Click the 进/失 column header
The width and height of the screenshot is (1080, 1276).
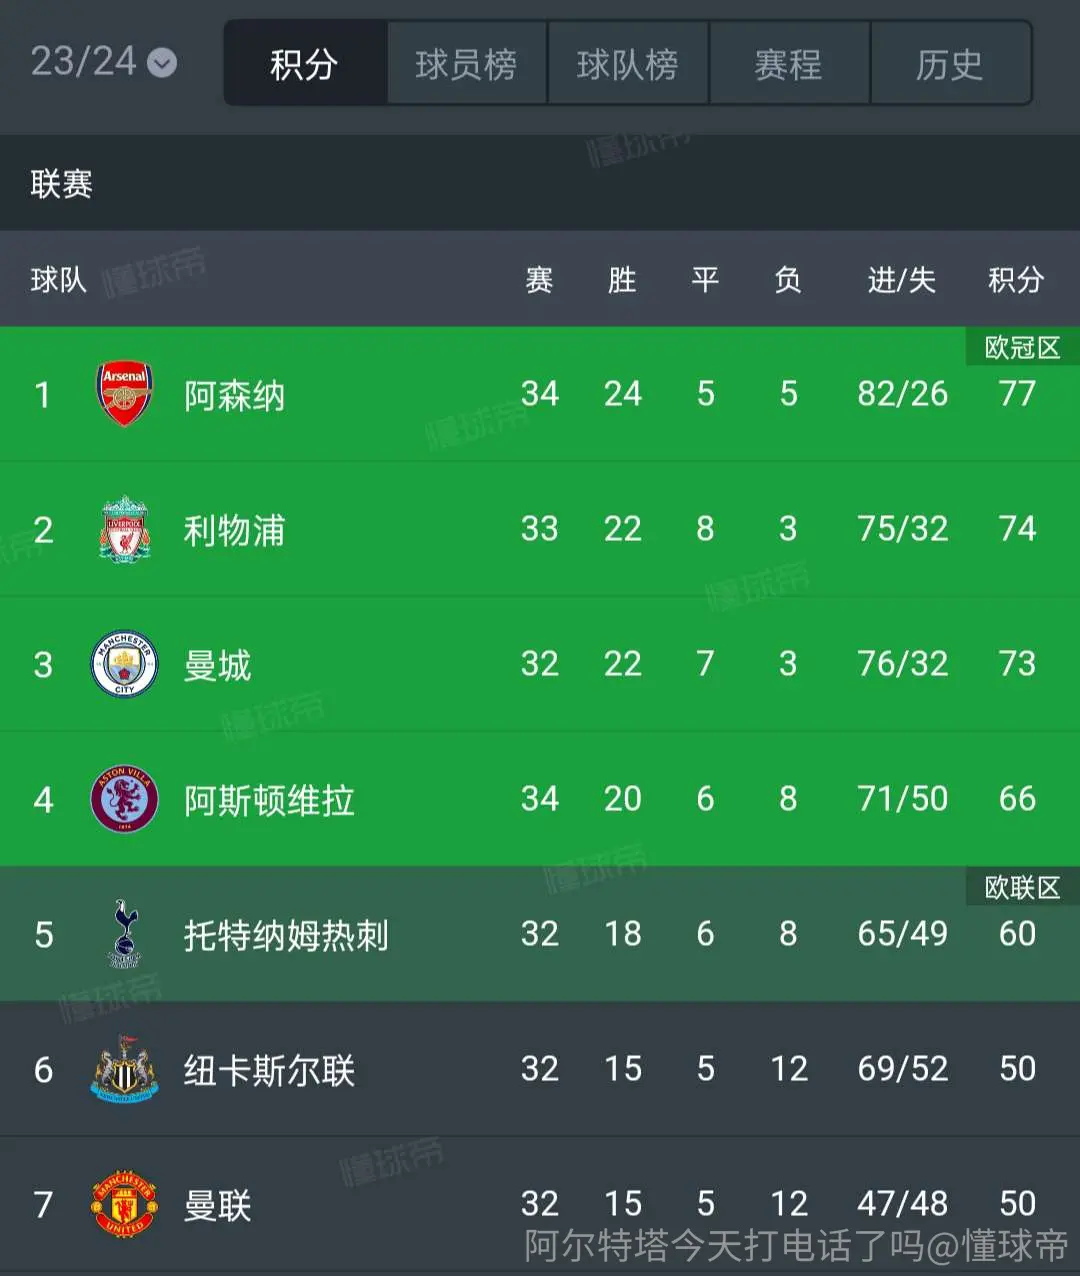coord(902,280)
